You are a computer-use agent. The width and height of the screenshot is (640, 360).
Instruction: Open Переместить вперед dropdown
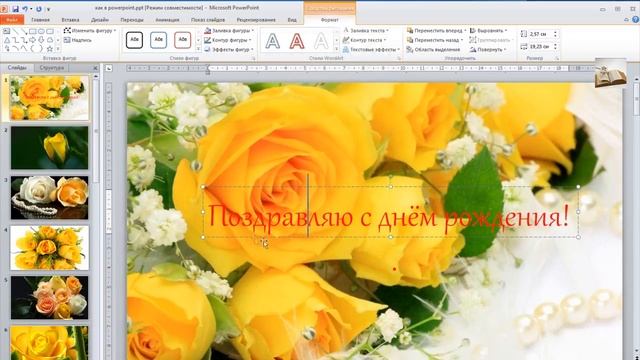pos(436,31)
